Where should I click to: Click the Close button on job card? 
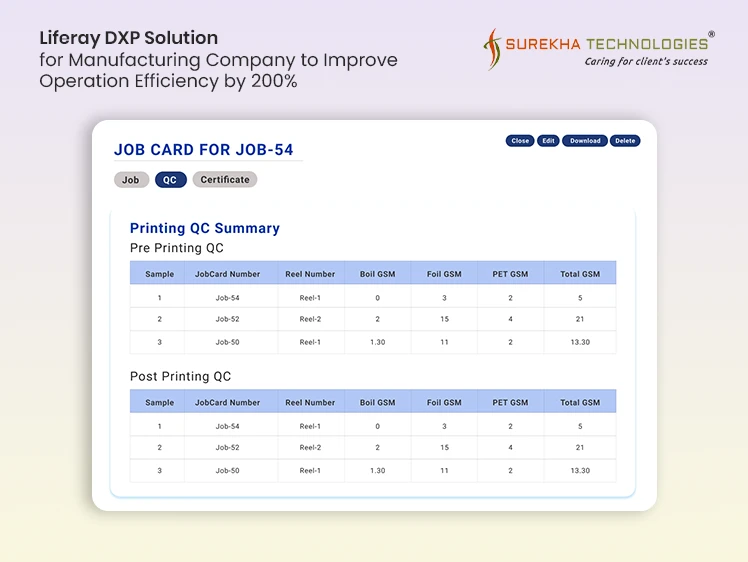[x=519, y=141]
